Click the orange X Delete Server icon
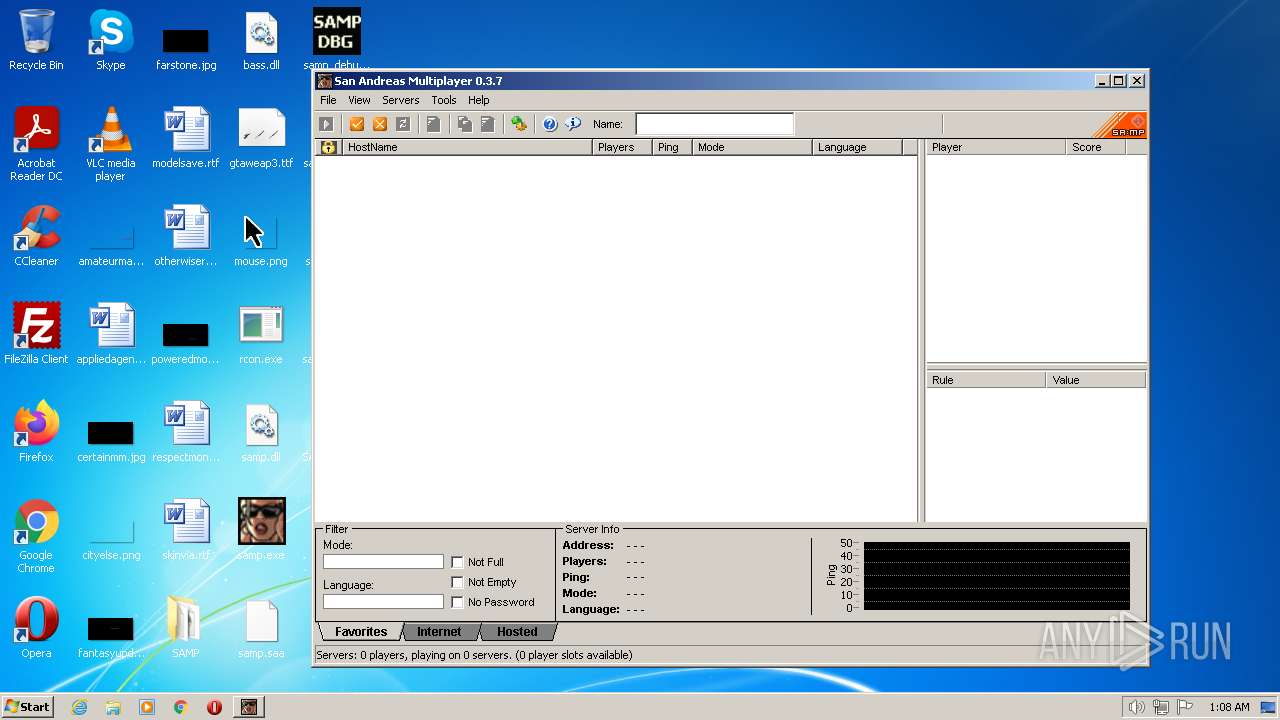The image size is (1280, 720). pyautogui.click(x=380, y=124)
